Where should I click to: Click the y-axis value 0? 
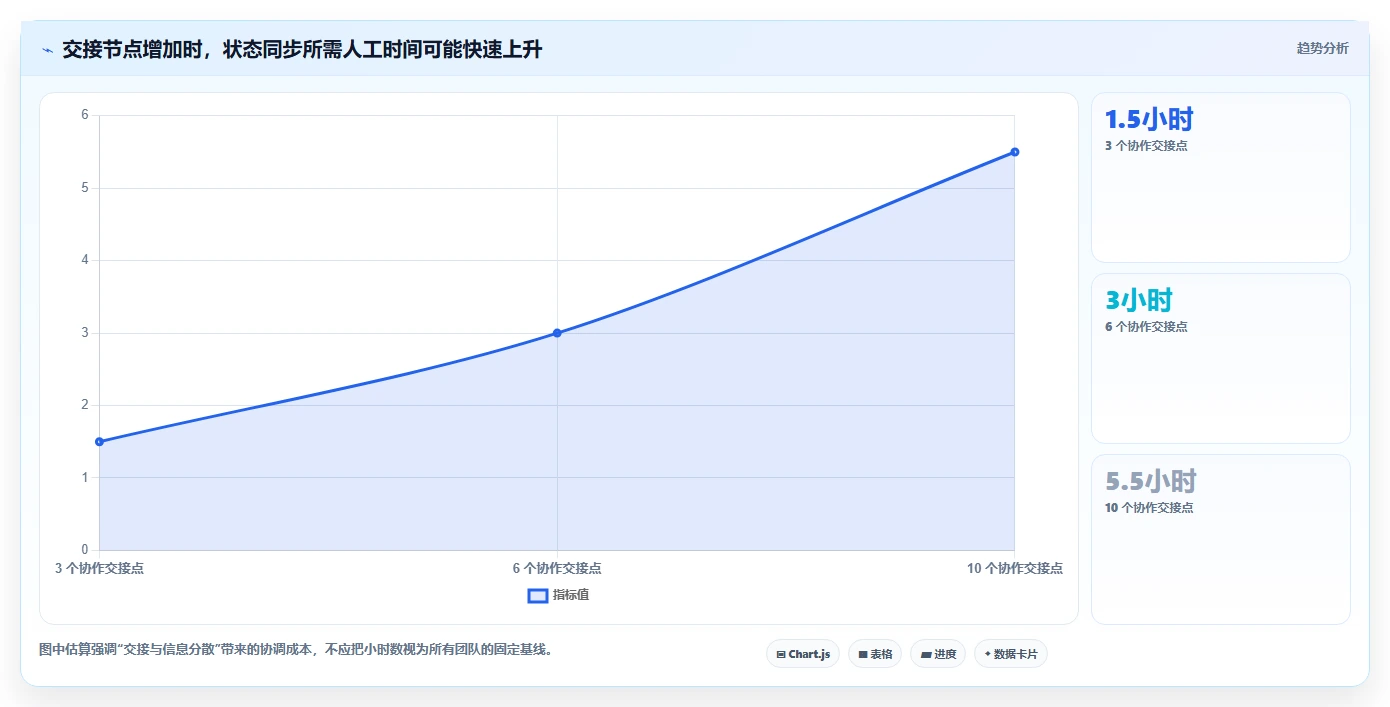85,550
